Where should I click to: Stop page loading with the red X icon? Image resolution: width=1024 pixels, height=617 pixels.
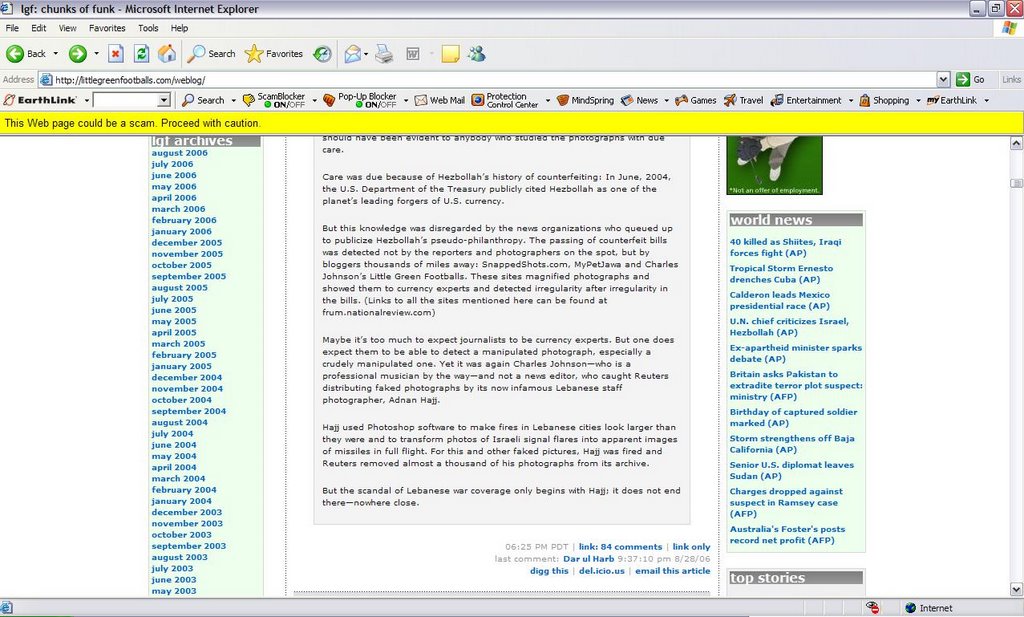click(116, 54)
